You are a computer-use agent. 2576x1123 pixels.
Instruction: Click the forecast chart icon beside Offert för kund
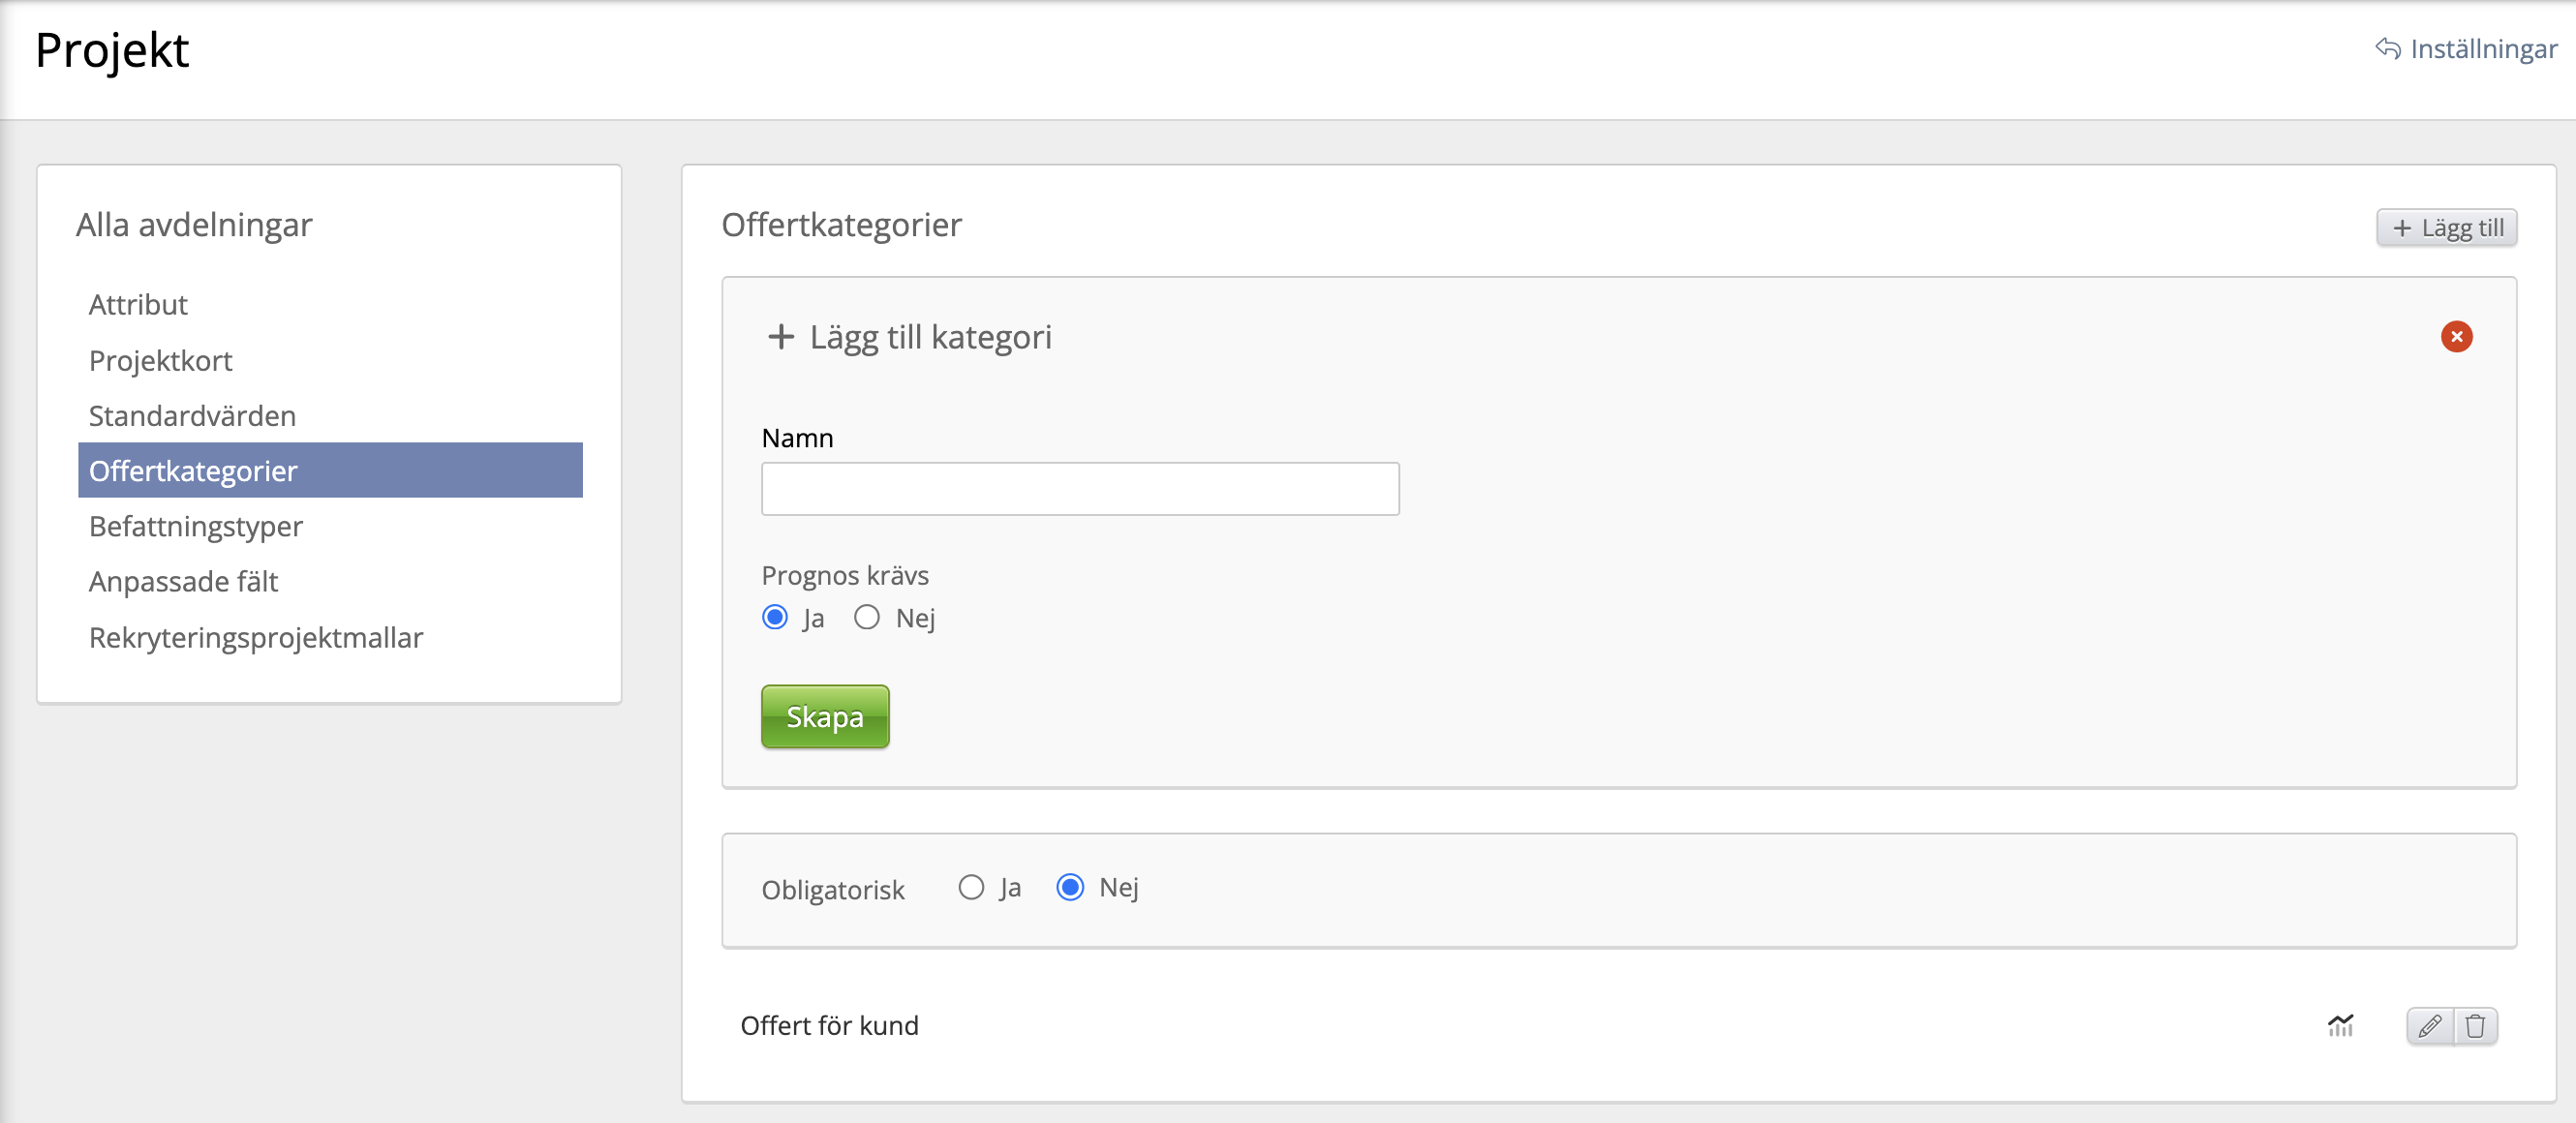pyautogui.click(x=2340, y=1026)
